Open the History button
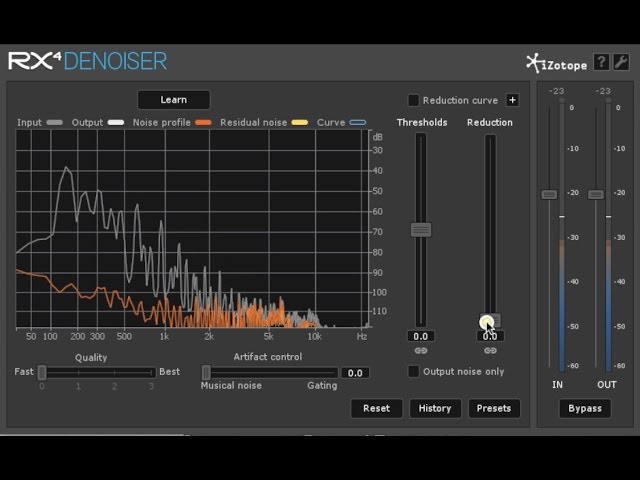The height and width of the screenshot is (480, 640). click(435, 408)
